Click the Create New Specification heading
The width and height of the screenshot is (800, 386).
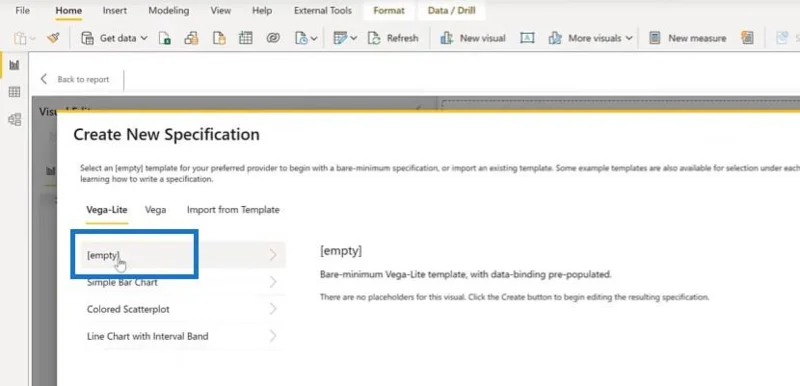[166, 135]
